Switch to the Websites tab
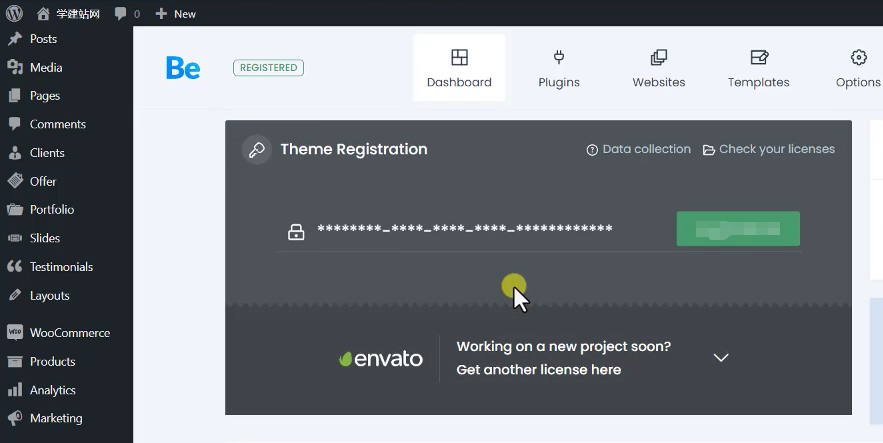The height and width of the screenshot is (443, 883). [659, 68]
